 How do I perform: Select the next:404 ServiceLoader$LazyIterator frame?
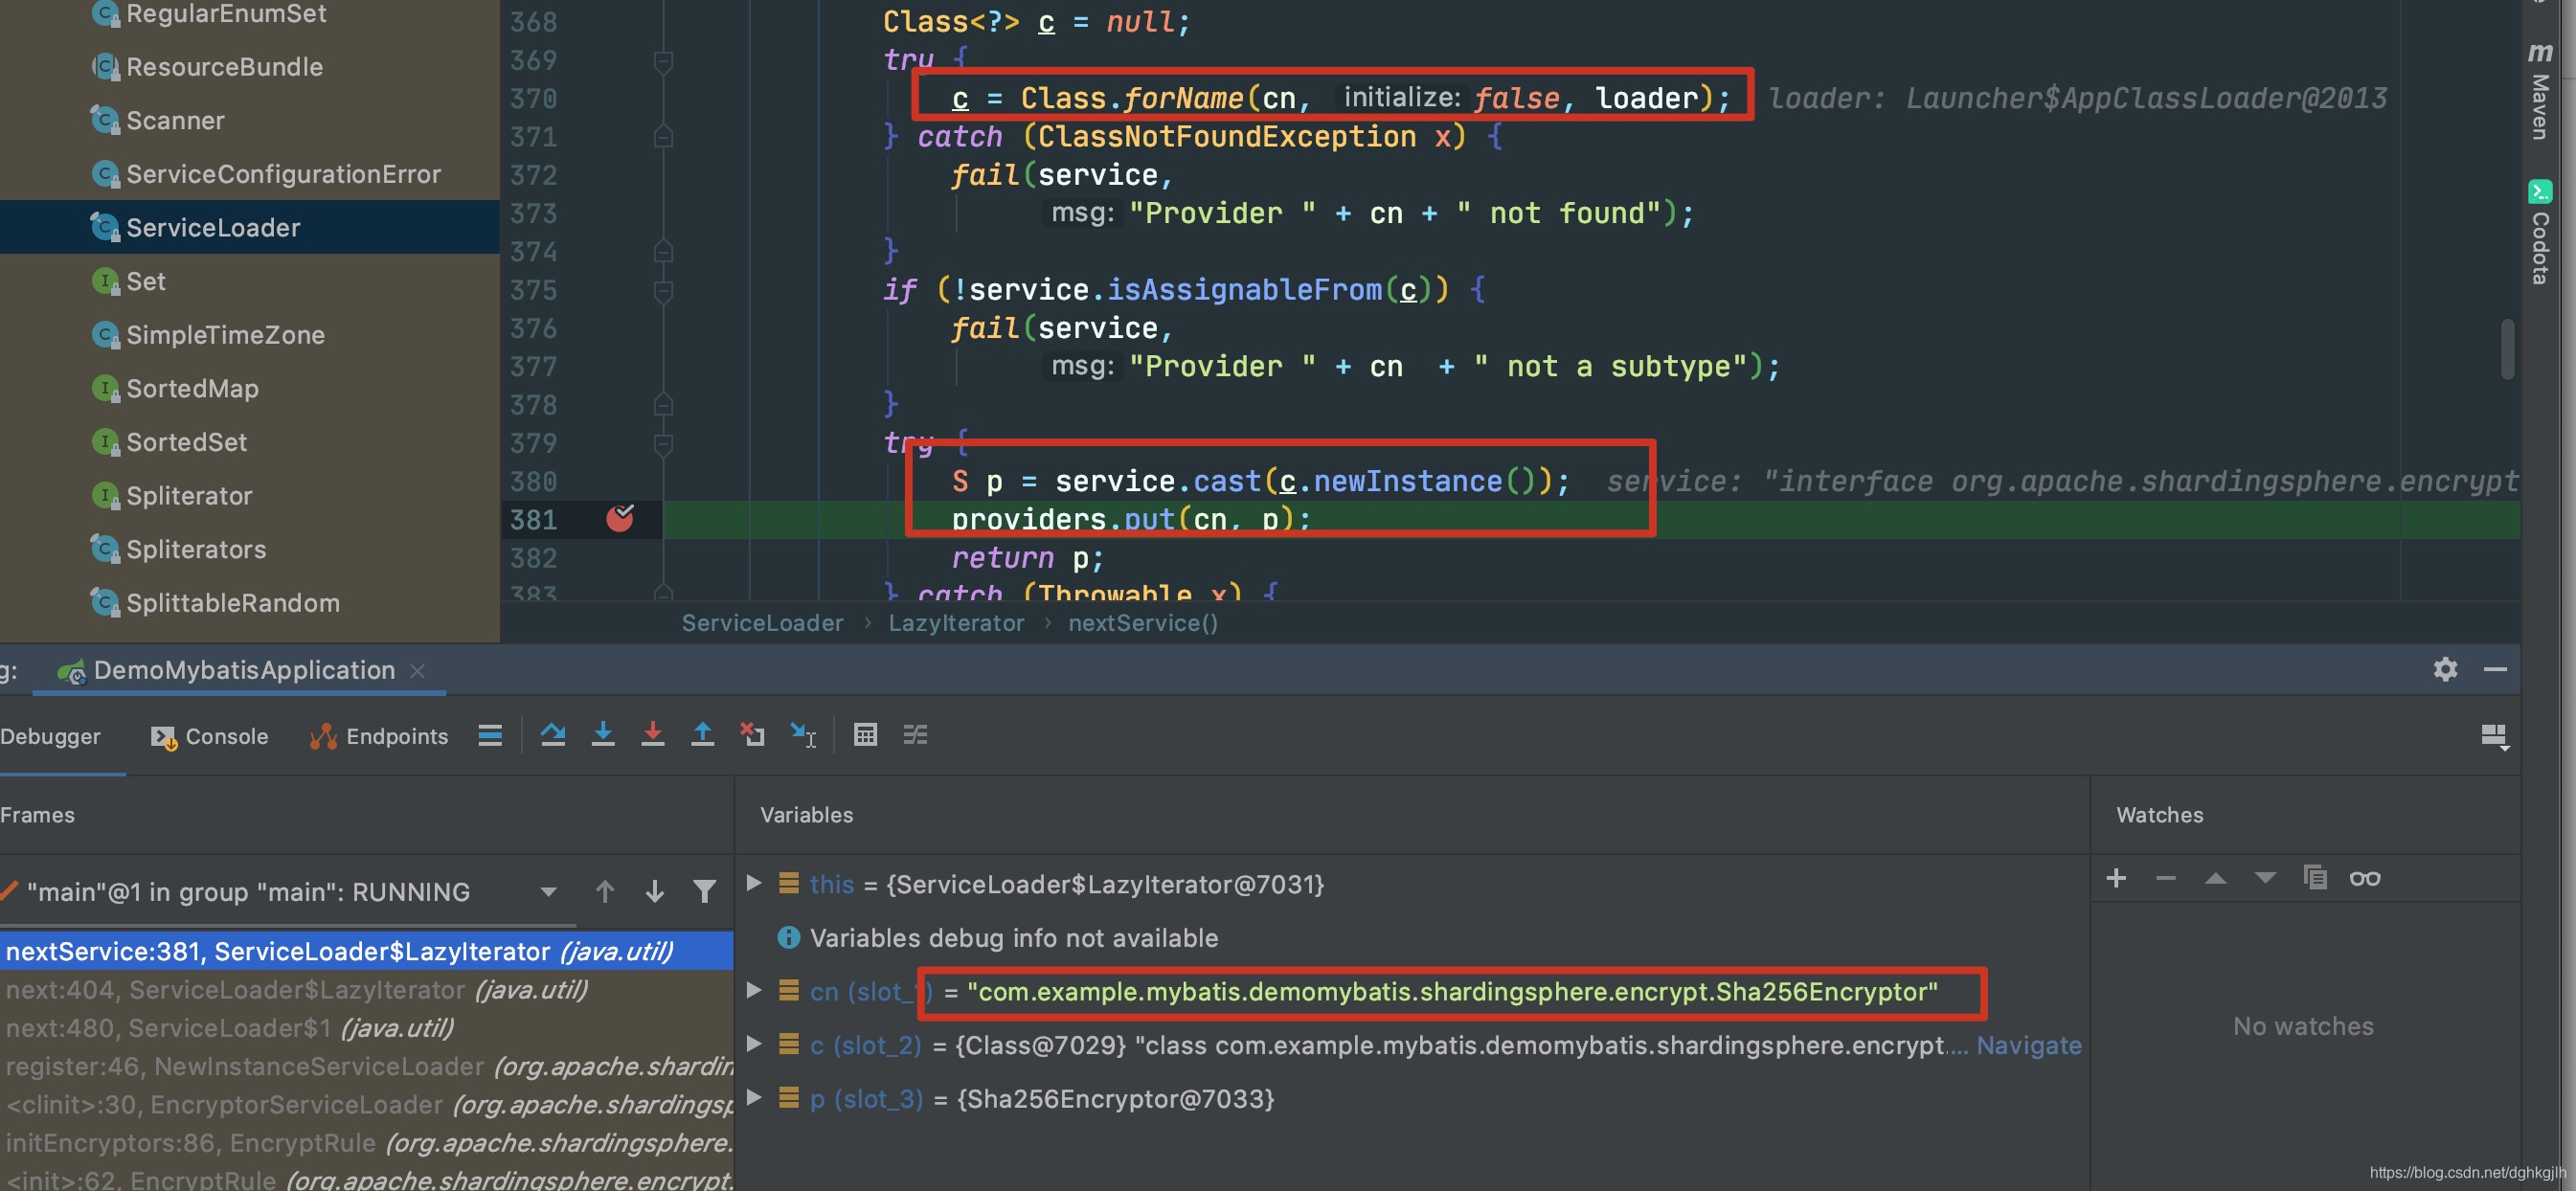pos(366,990)
